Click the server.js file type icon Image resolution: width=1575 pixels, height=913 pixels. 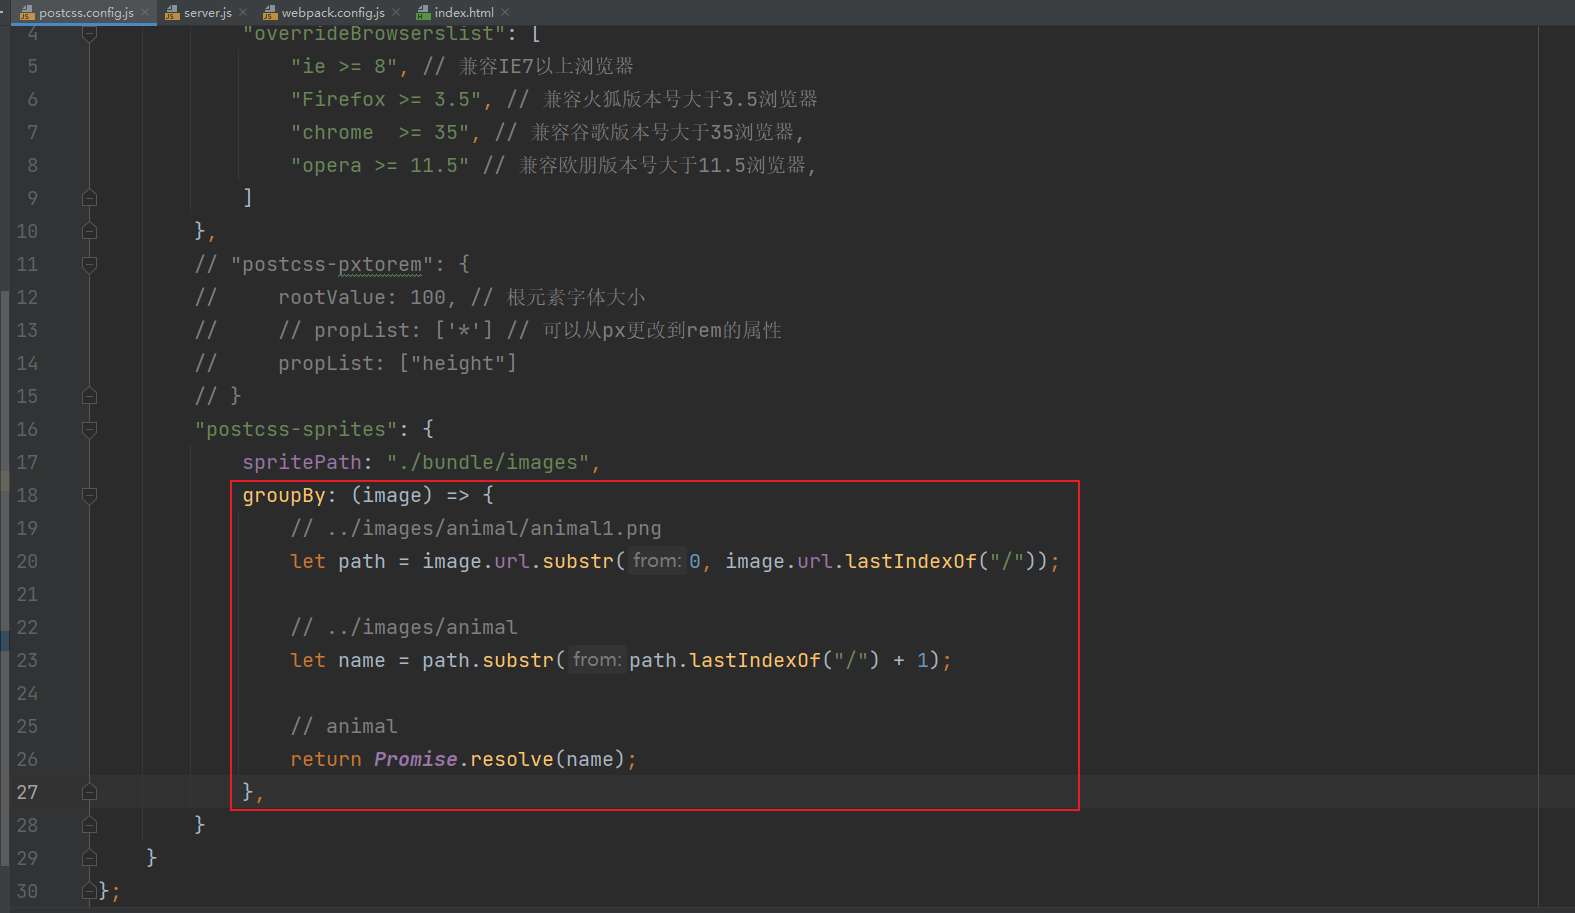click(172, 13)
